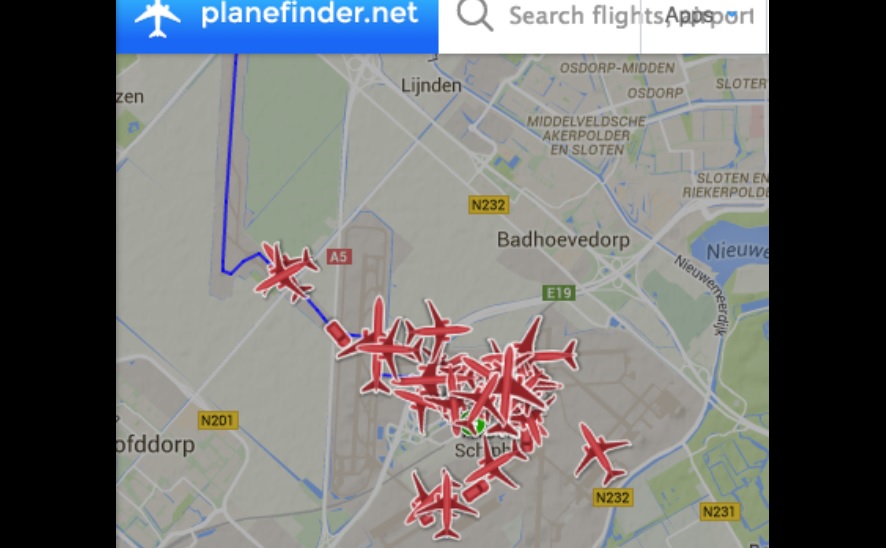Click the magnifying glass search icon
The image size is (886, 548).
[475, 15]
